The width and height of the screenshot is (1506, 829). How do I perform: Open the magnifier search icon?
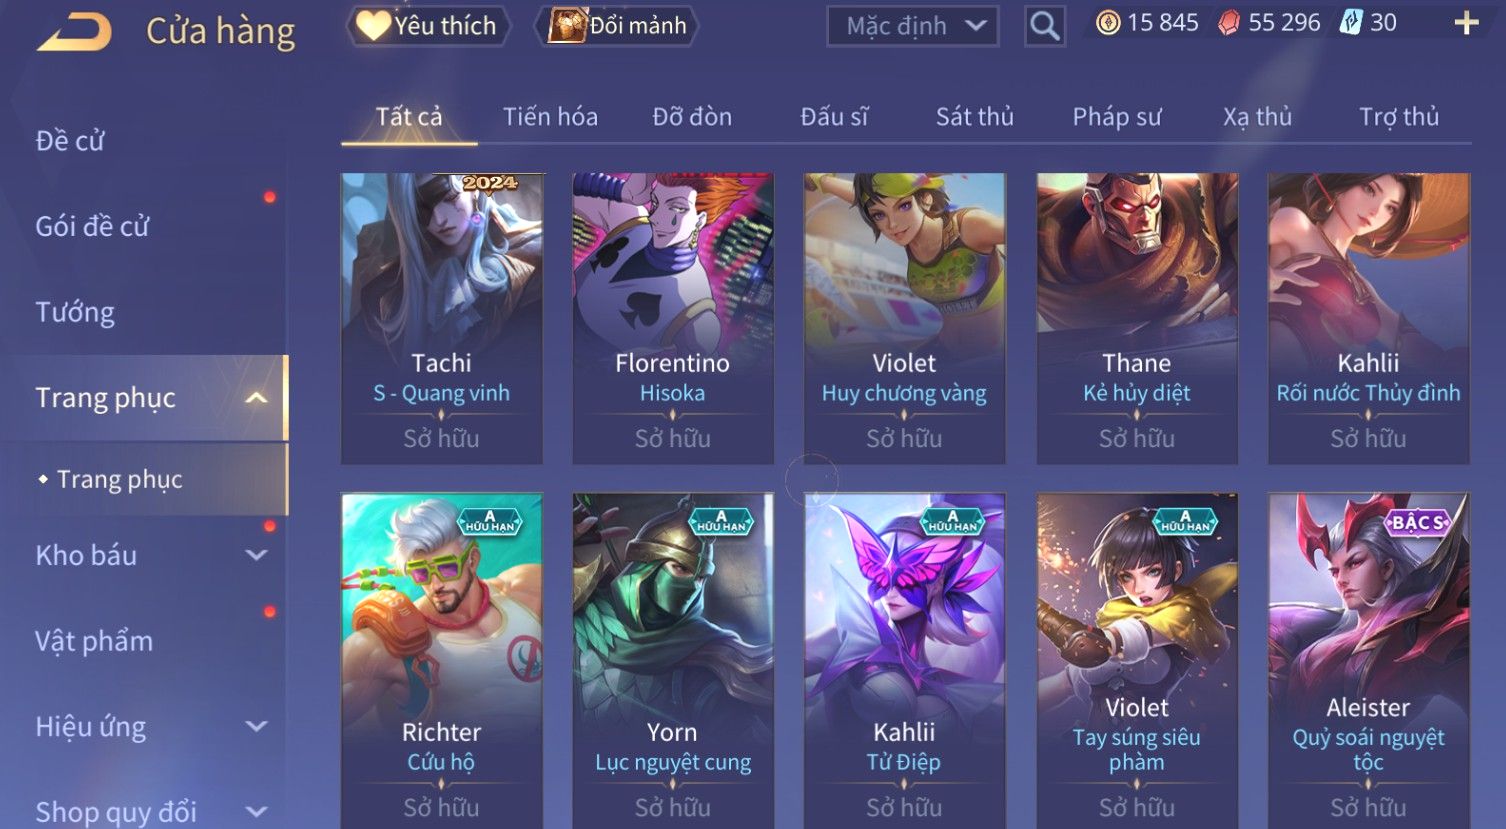pyautogui.click(x=1044, y=26)
